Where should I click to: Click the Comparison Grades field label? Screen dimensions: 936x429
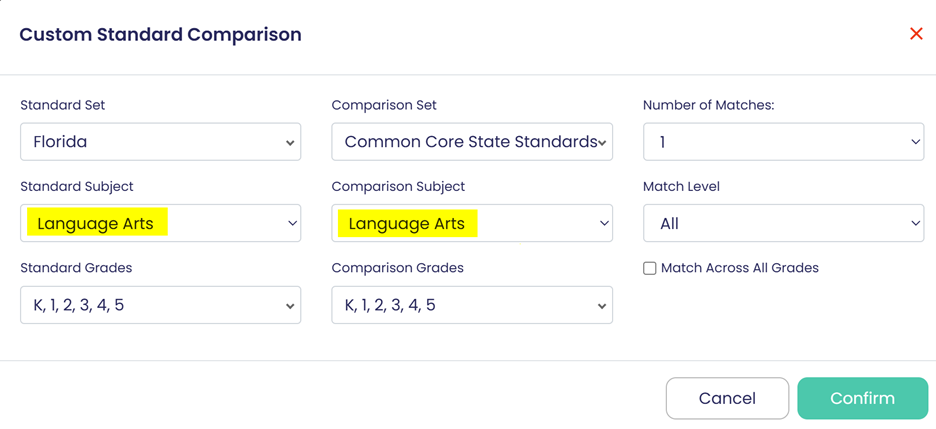pyautogui.click(x=397, y=268)
